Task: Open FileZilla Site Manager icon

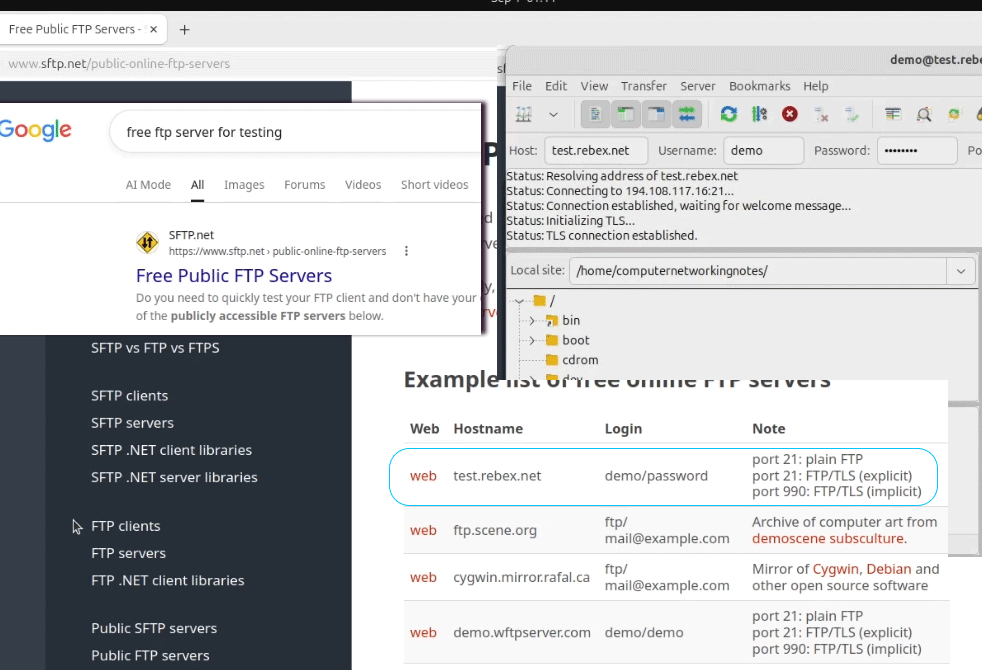Action: pyautogui.click(x=524, y=114)
